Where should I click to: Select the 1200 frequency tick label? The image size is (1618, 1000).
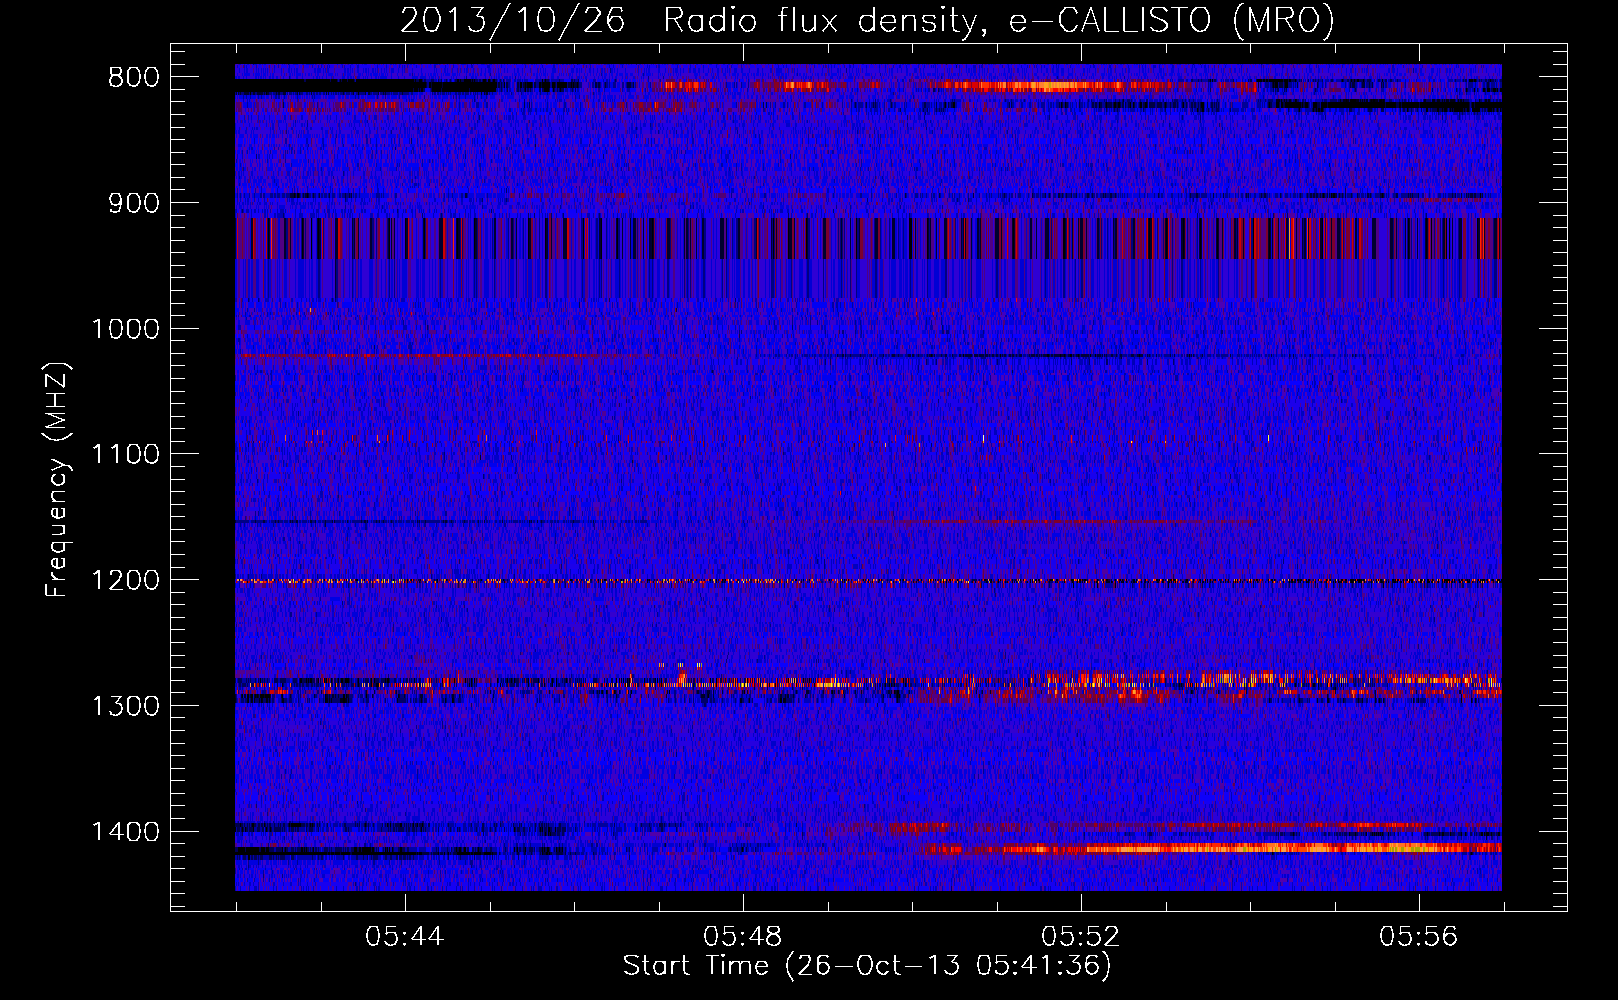(125, 581)
